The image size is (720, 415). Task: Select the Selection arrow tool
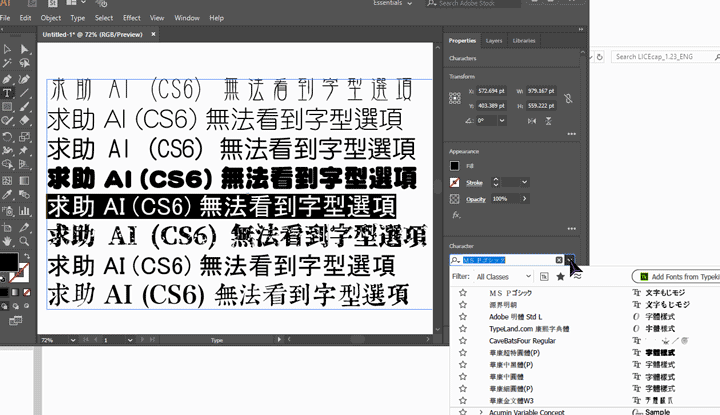pos(8,48)
